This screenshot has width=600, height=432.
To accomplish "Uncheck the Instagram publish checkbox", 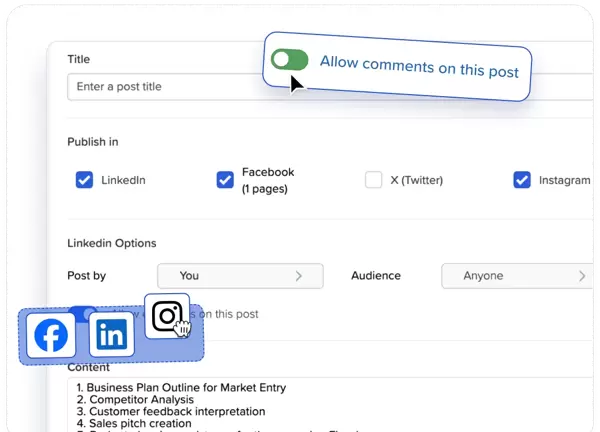I will pos(522,180).
